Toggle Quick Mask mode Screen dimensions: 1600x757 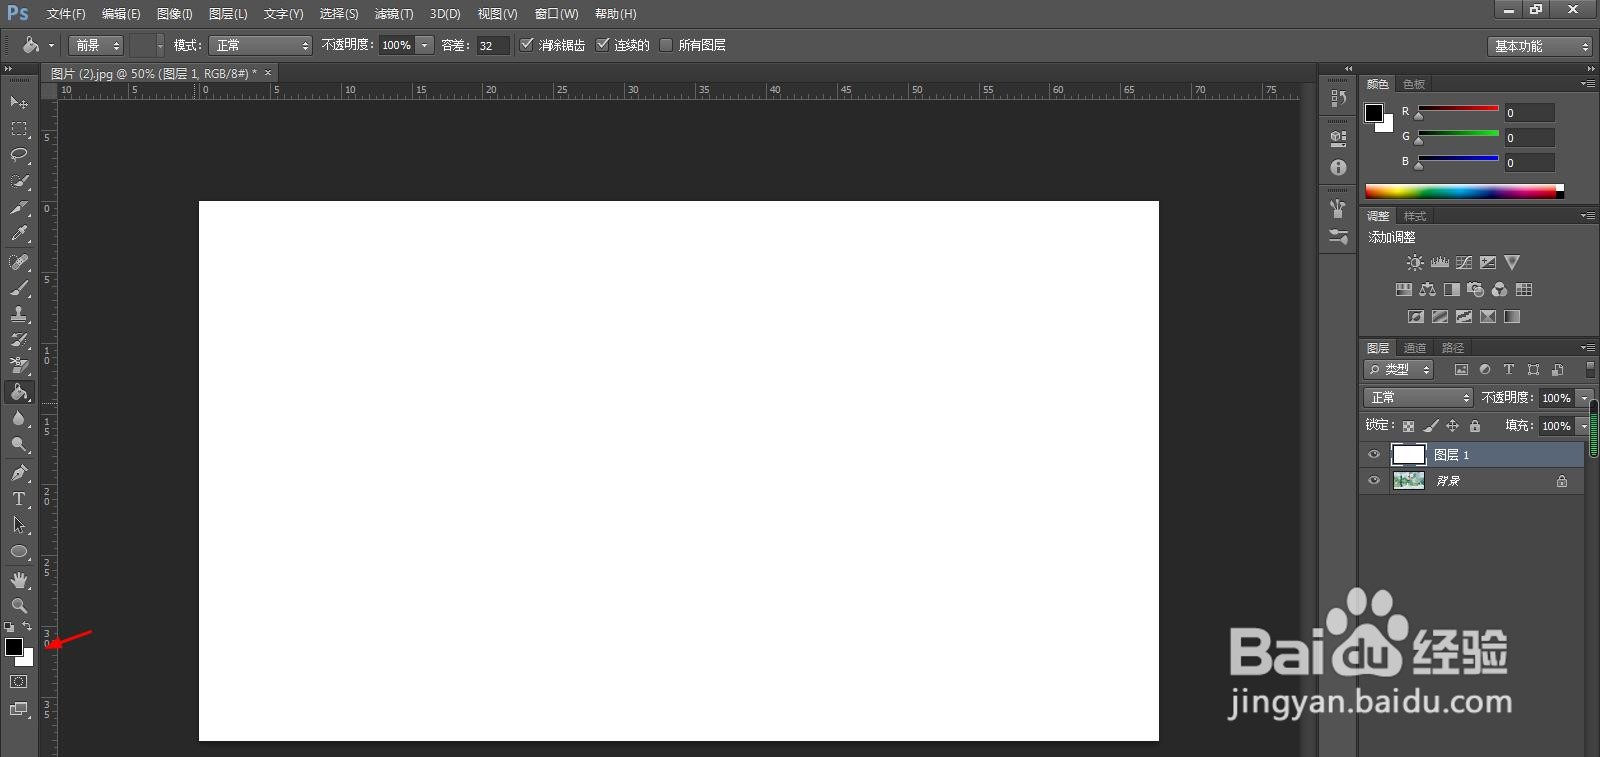tap(19, 682)
